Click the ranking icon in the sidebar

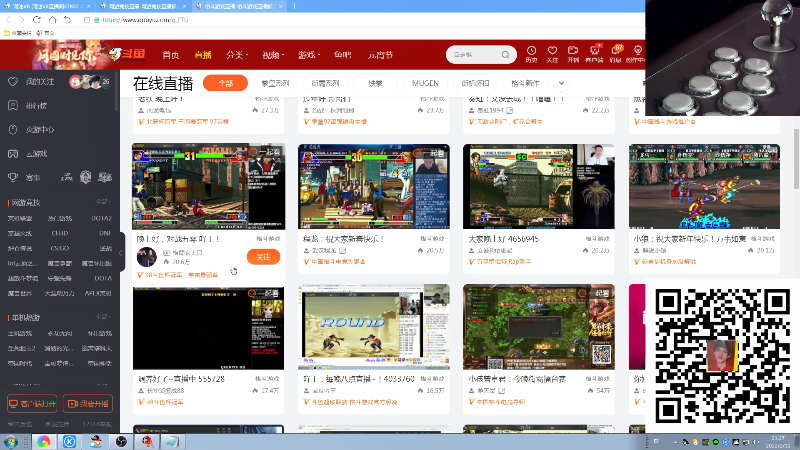13,106
